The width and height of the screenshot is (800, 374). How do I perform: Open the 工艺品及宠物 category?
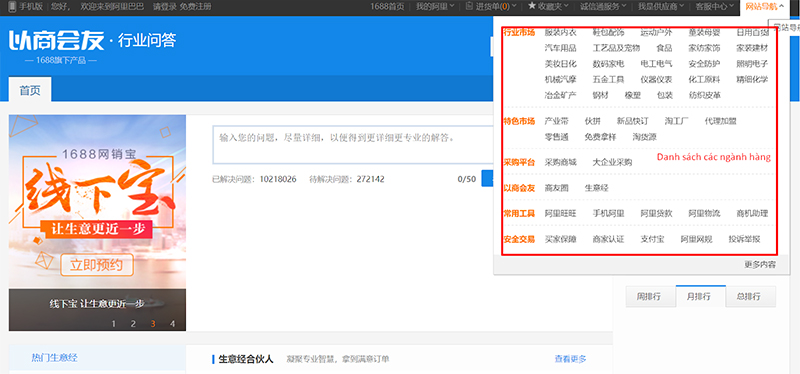(x=616, y=48)
